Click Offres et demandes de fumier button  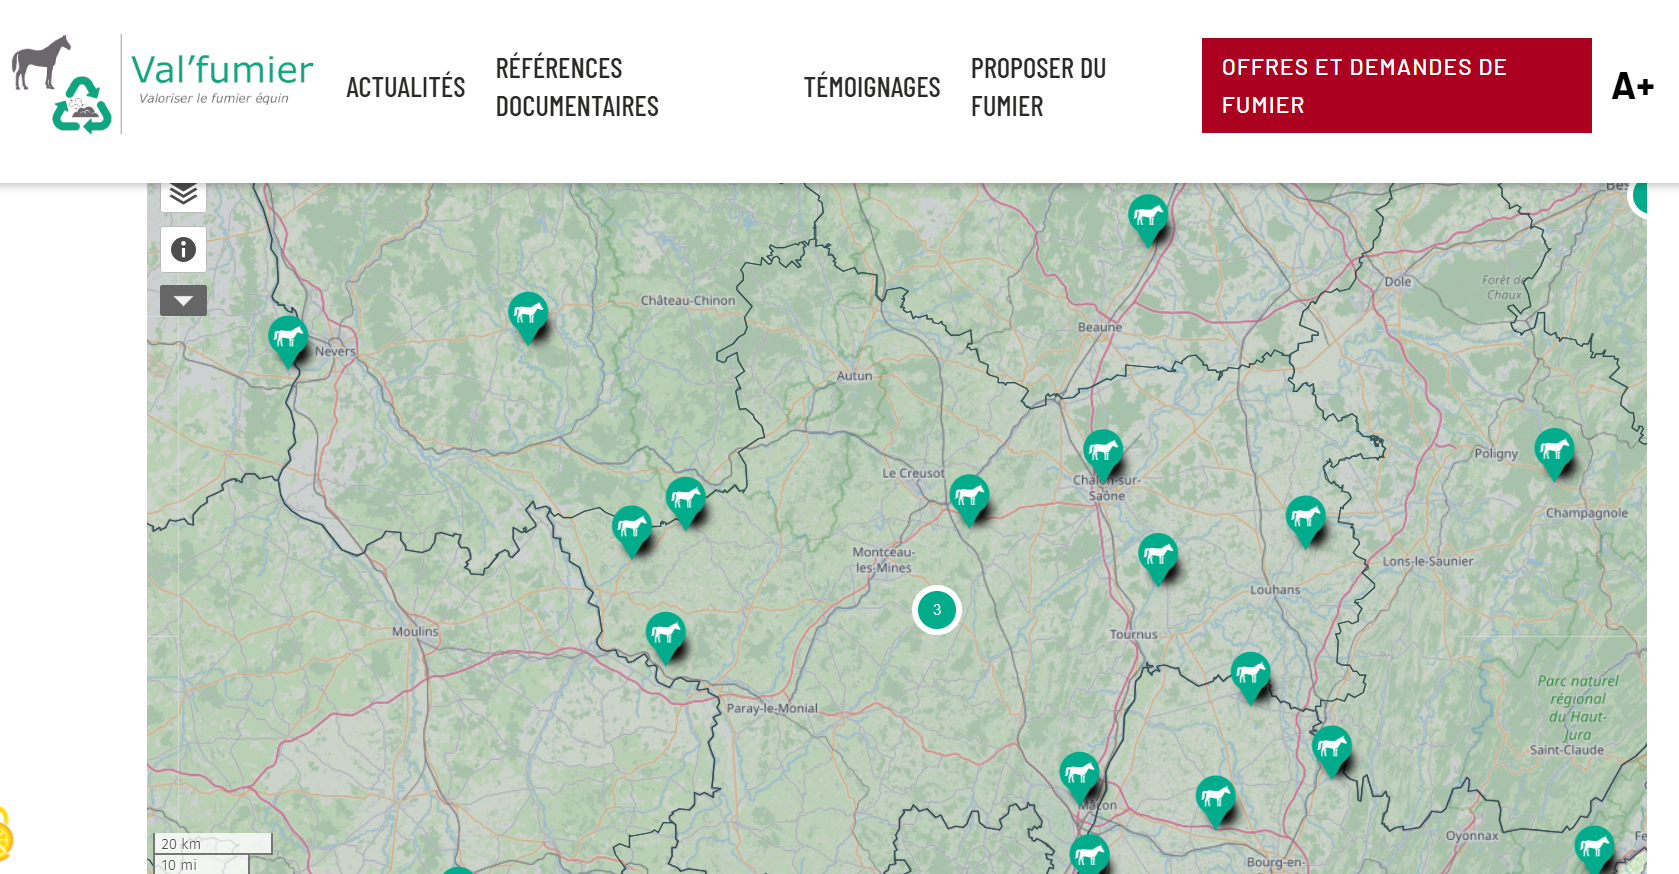pyautogui.click(x=1396, y=86)
